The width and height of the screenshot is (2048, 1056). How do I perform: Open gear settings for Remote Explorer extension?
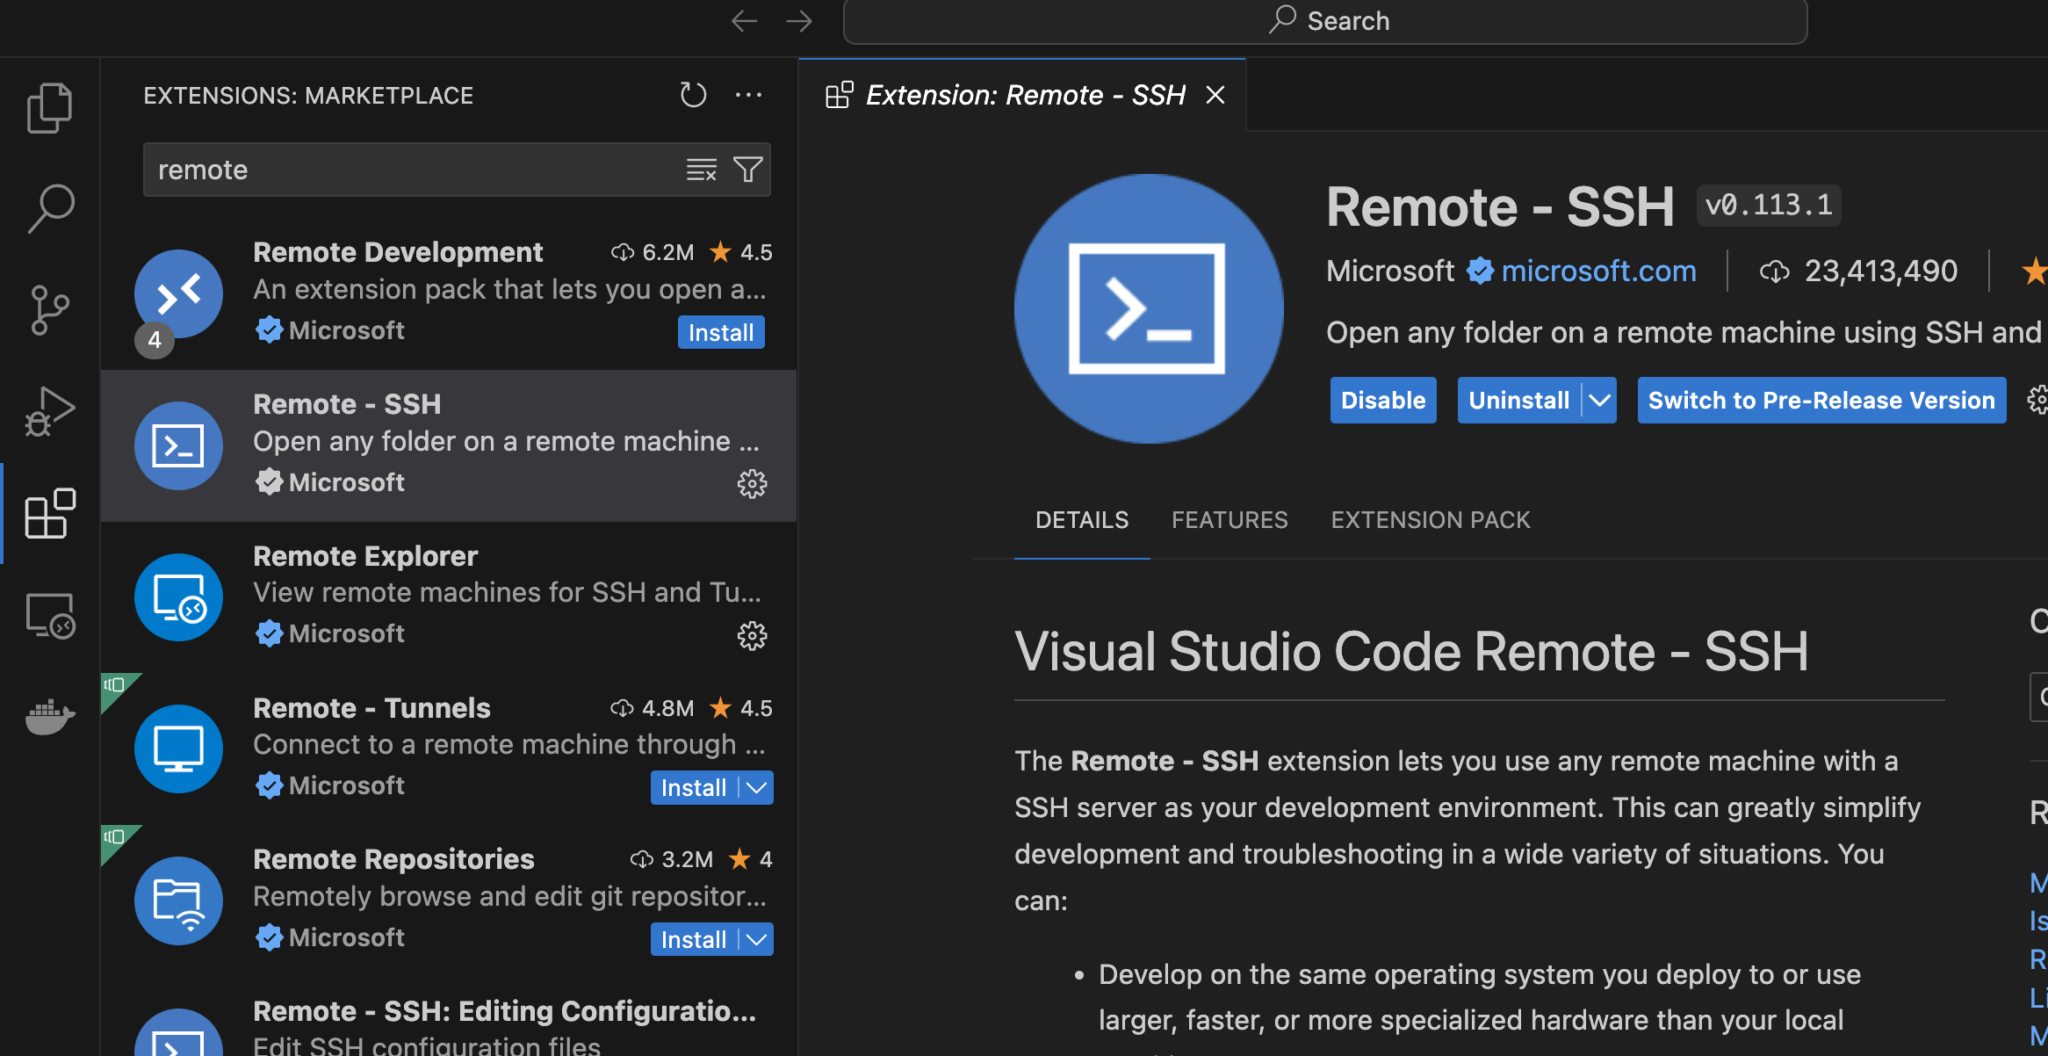point(752,636)
